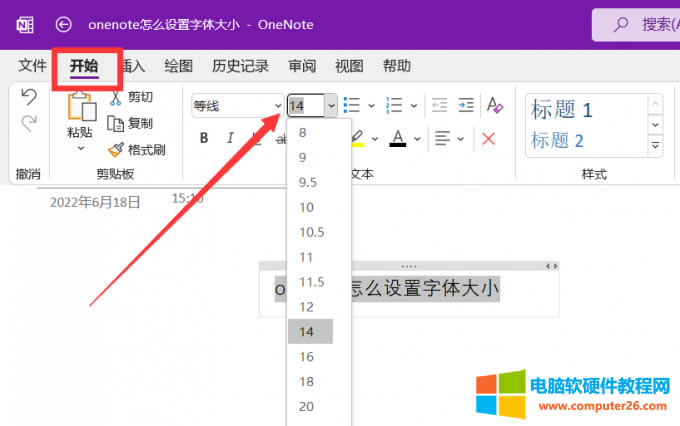Click the Cut (剪切) scissors icon
This screenshot has width=680, height=426.
pos(115,97)
